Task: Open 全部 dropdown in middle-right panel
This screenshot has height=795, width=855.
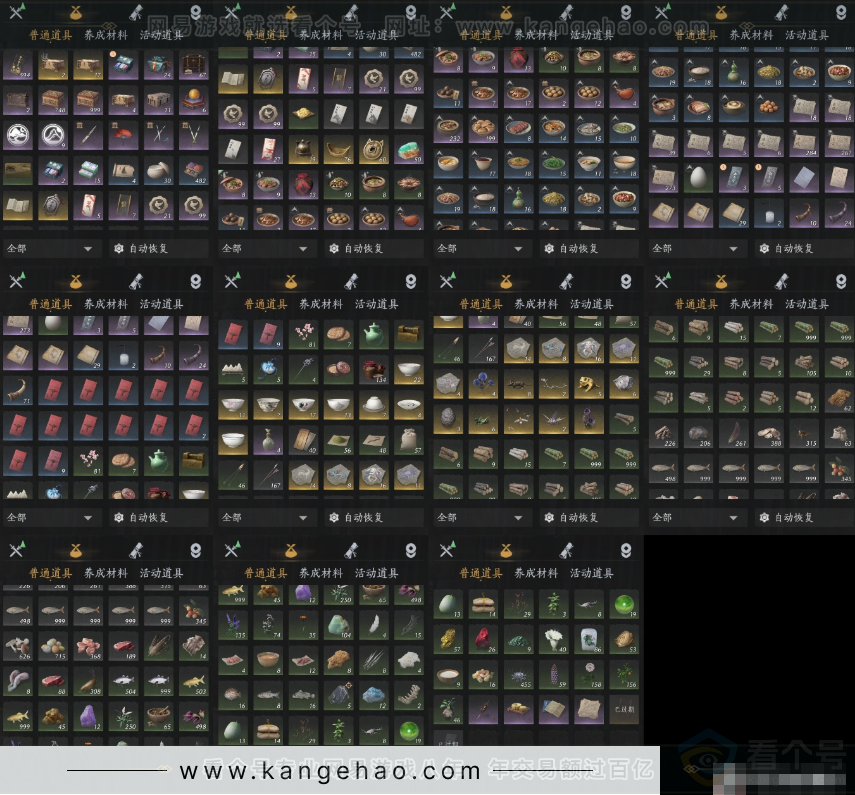Action: click(x=696, y=517)
